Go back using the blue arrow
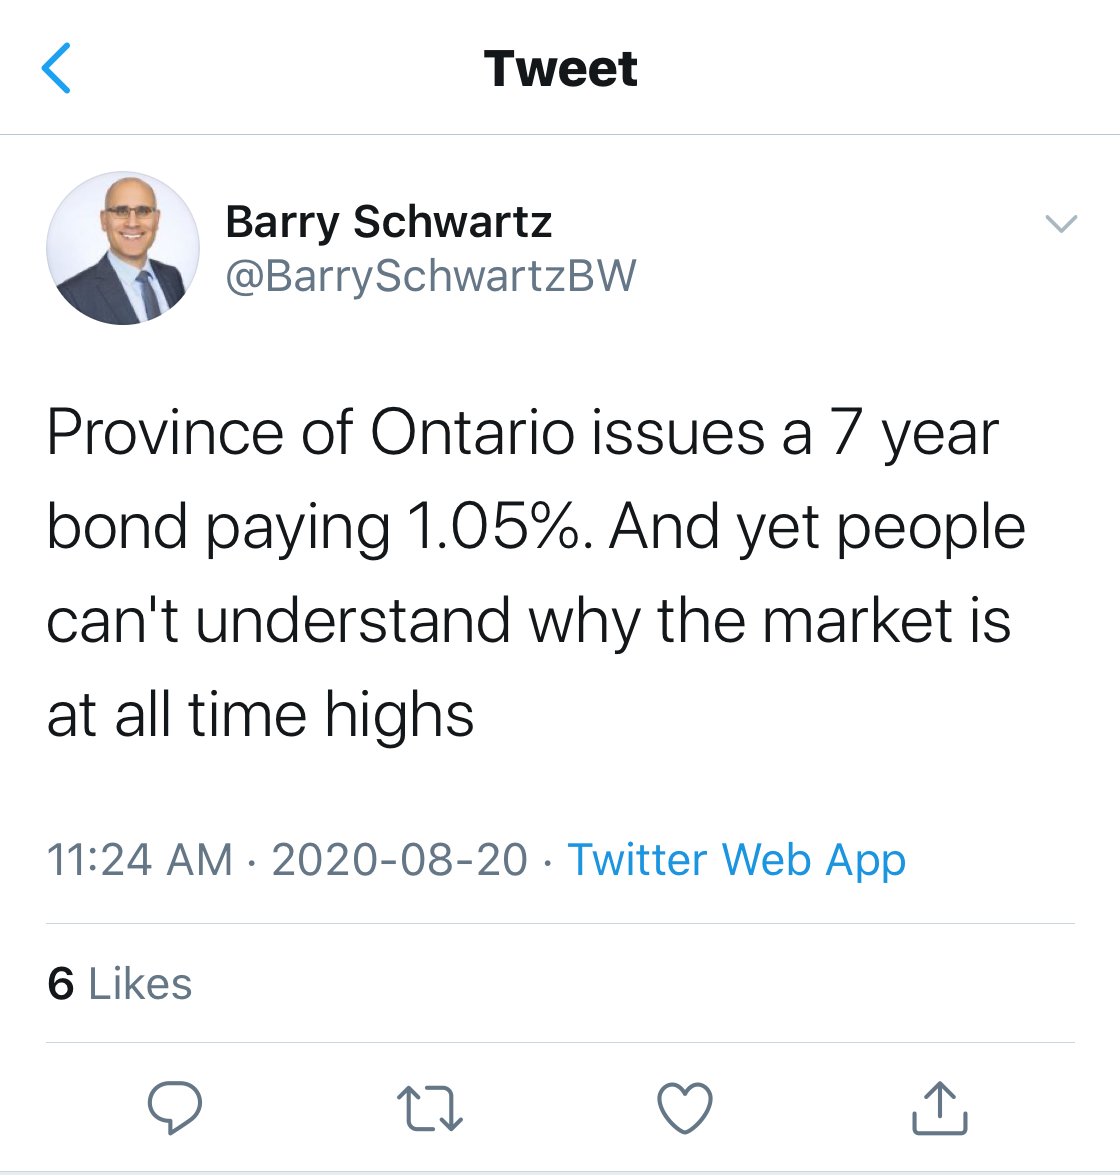Image resolution: width=1120 pixels, height=1175 pixels. pos(57,69)
